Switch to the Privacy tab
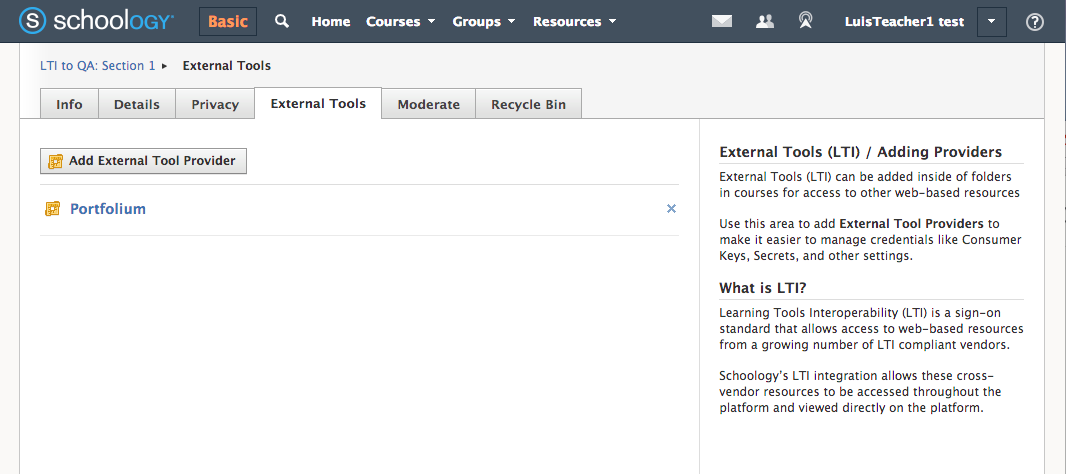The image size is (1066, 474). point(215,104)
